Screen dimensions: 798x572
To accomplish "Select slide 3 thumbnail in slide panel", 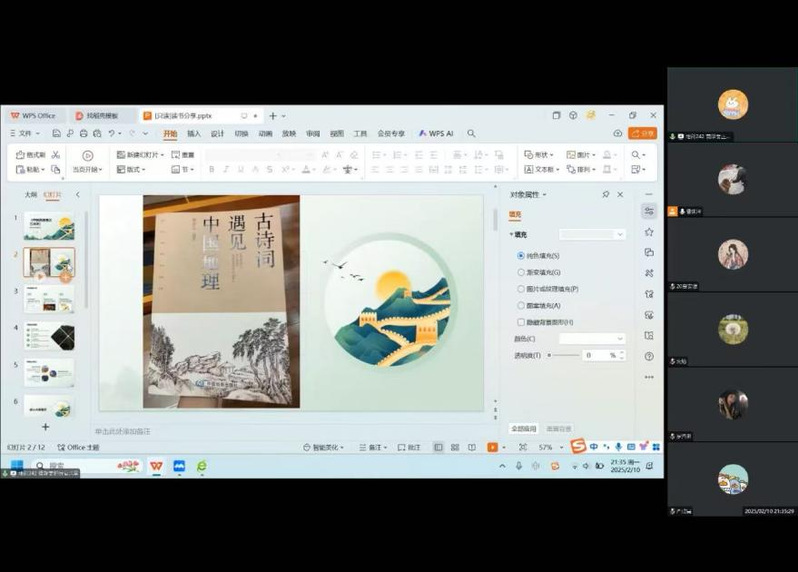I will pos(49,299).
